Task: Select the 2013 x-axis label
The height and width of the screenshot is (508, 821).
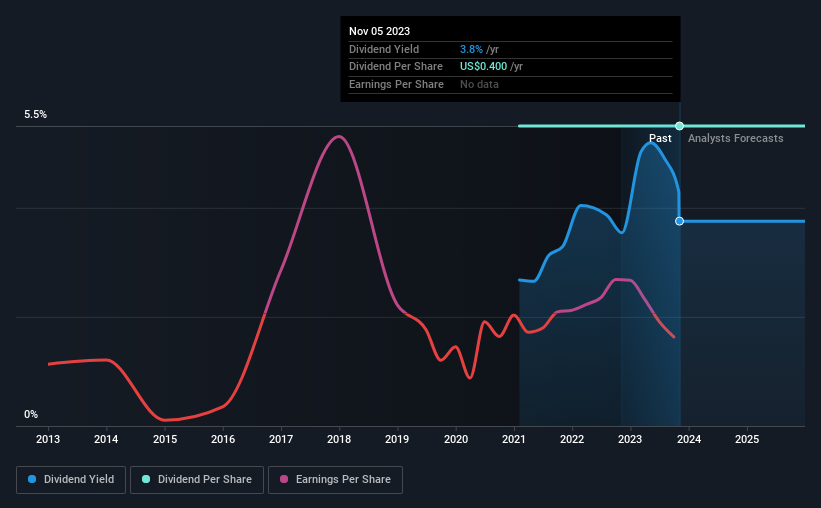Action: [x=48, y=439]
